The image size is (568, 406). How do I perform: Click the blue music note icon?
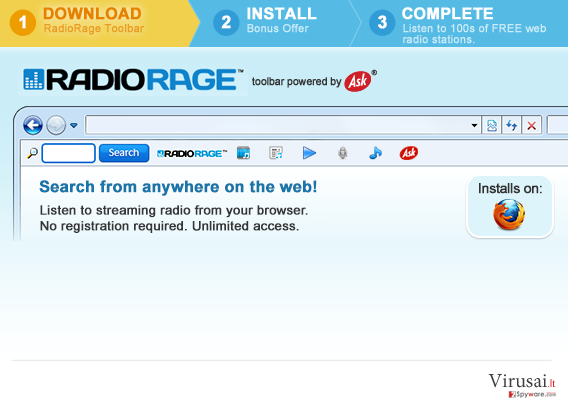pyautogui.click(x=375, y=153)
